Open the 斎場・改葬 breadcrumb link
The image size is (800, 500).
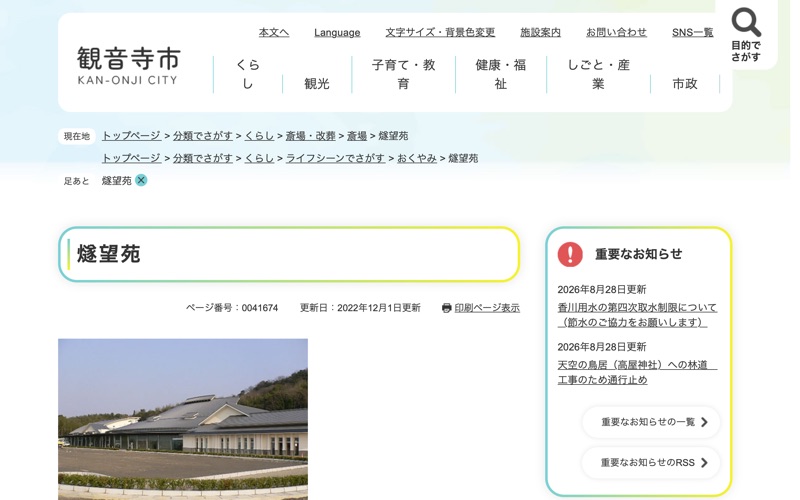310,136
